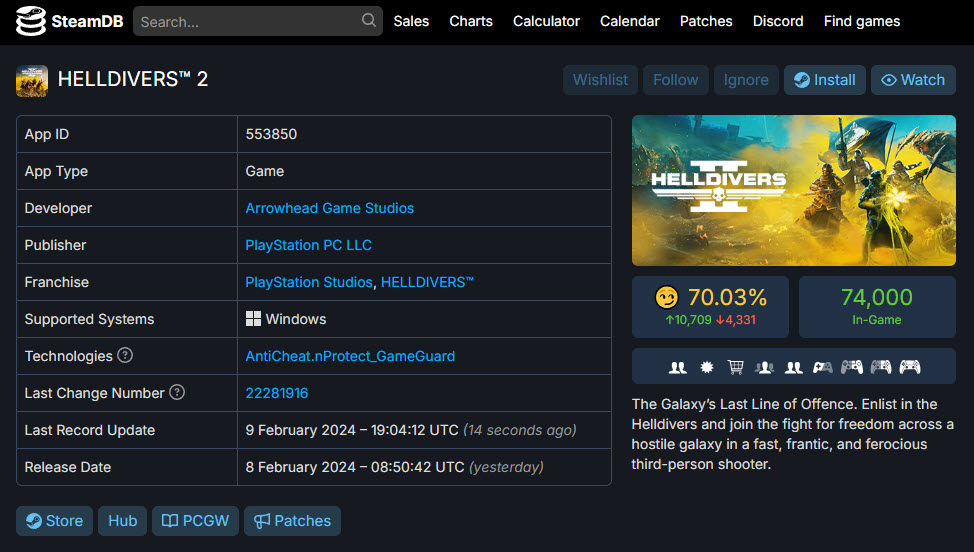
Task: Click the search magnifier icon
Action: click(x=368, y=20)
